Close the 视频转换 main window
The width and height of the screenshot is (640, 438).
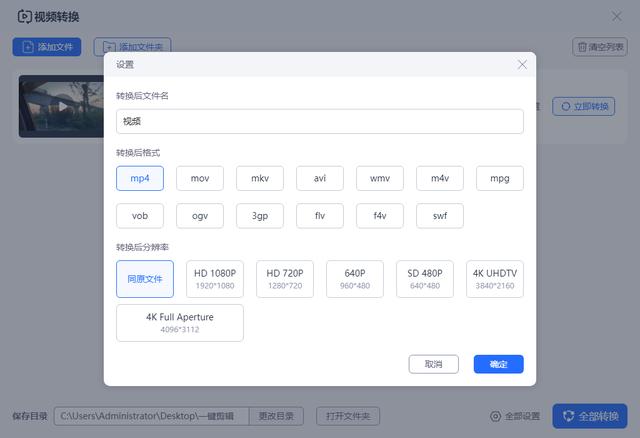pyautogui.click(x=617, y=17)
